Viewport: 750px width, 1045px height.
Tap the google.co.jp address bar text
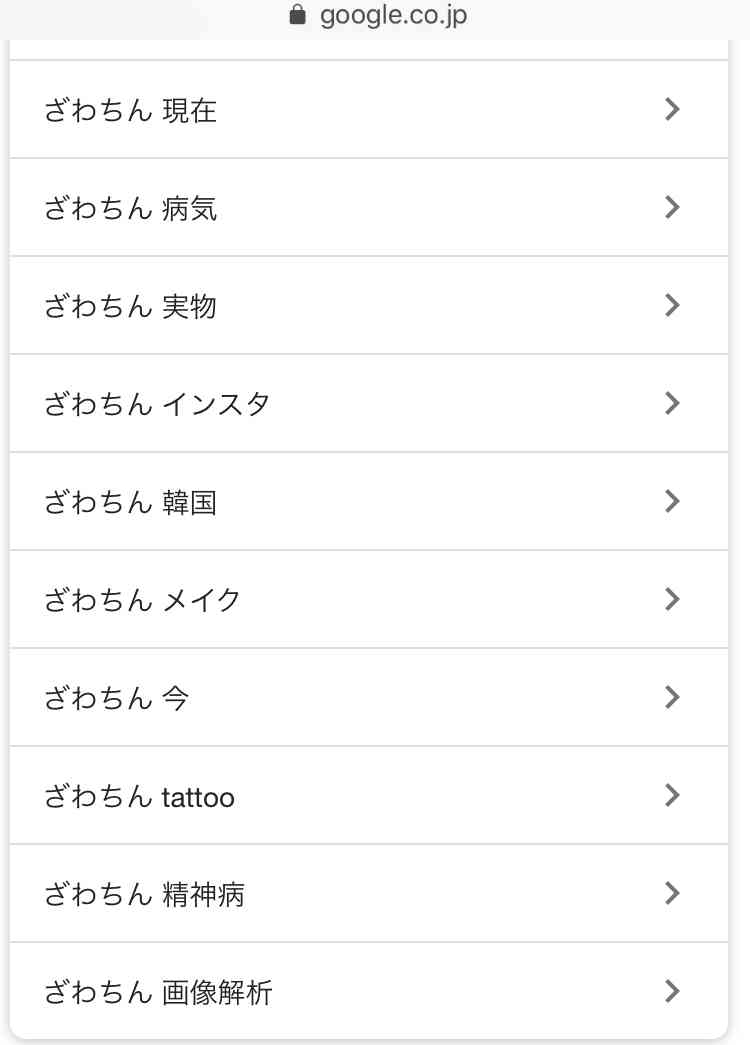tap(393, 16)
